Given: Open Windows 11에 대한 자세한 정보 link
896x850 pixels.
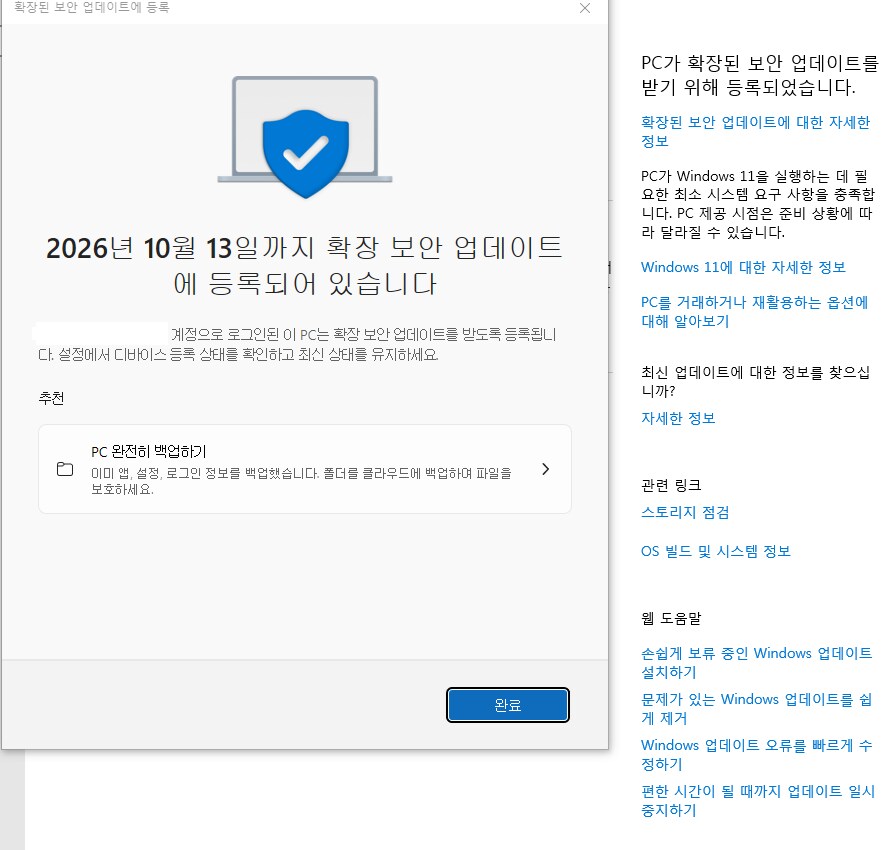Looking at the screenshot, I should 743,267.
